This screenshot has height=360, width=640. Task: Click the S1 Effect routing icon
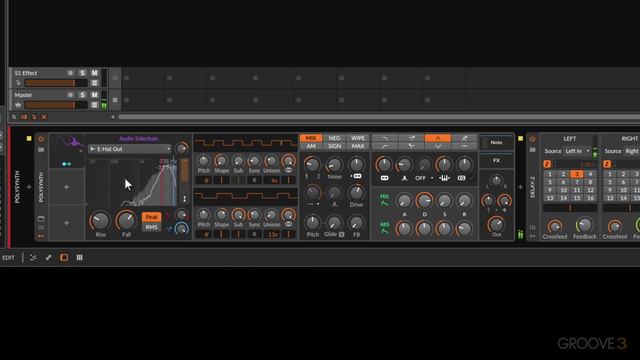[18, 83]
